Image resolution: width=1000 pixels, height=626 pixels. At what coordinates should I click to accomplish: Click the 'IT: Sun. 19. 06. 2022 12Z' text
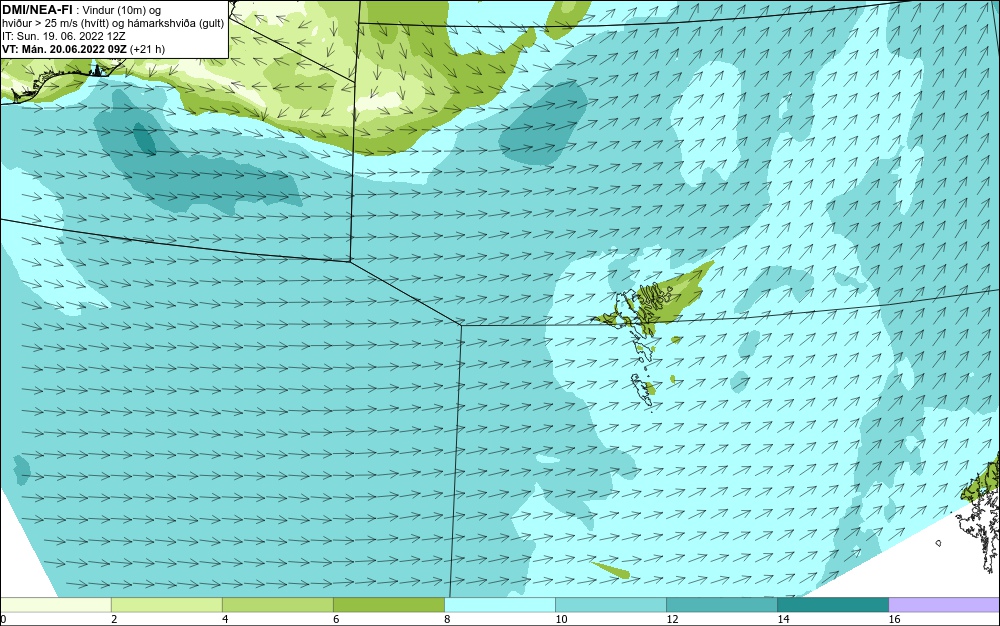point(64,36)
